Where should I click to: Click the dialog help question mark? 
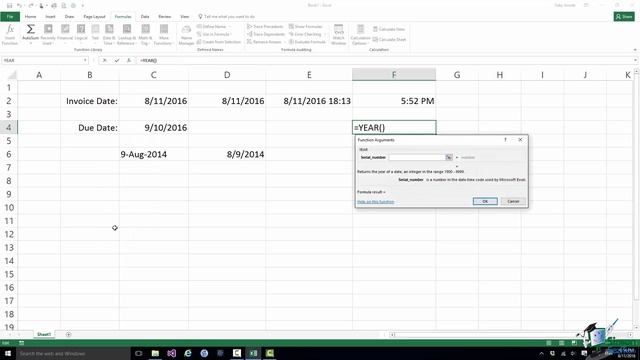[505, 140]
